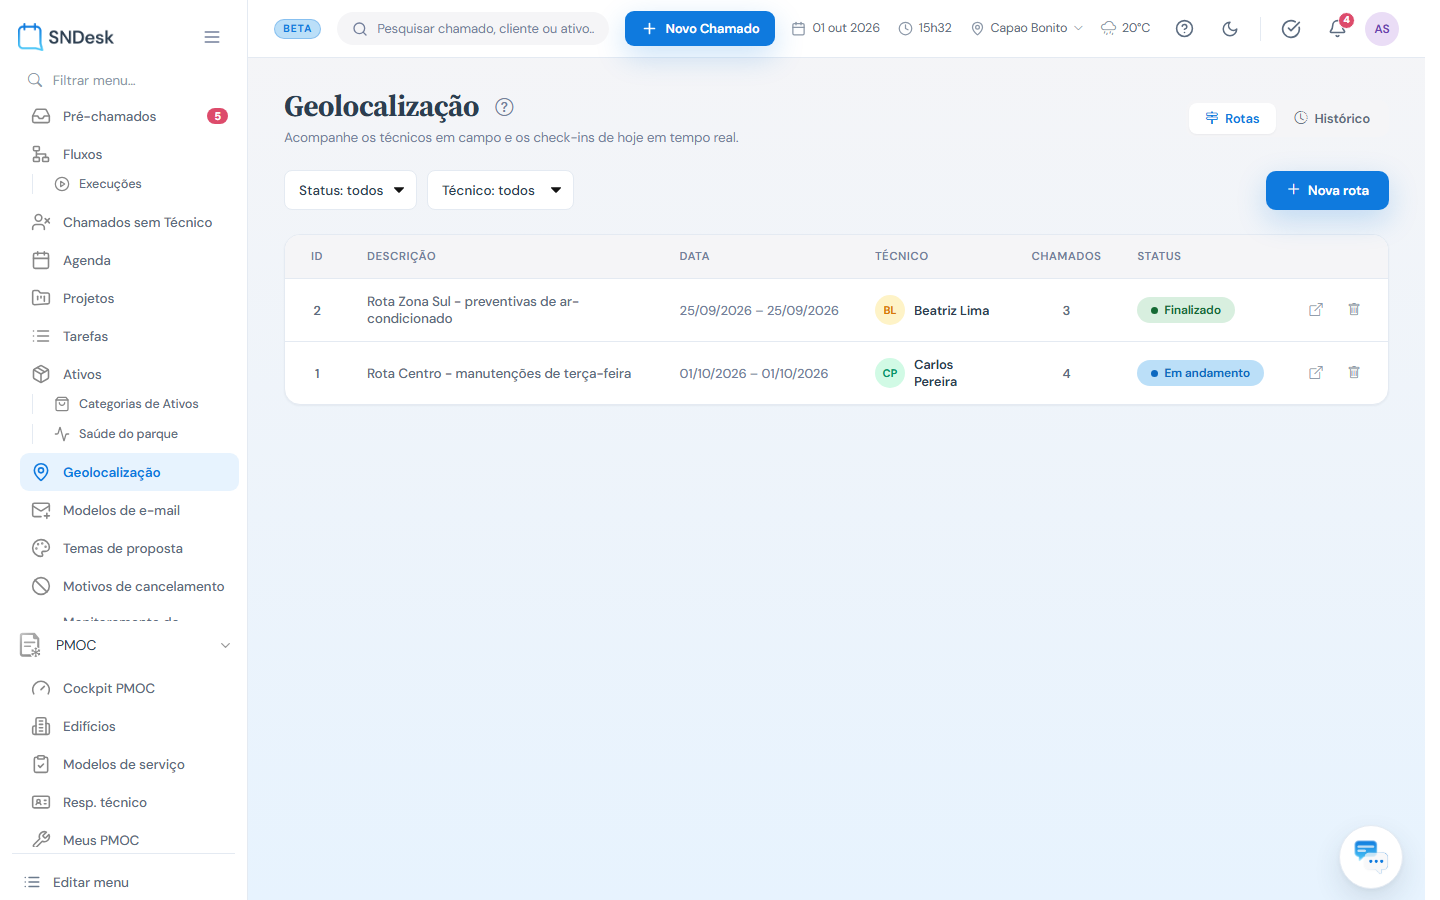Open Técnico: todos filter dropdown
Screen dimensions: 1440x900
(501, 190)
